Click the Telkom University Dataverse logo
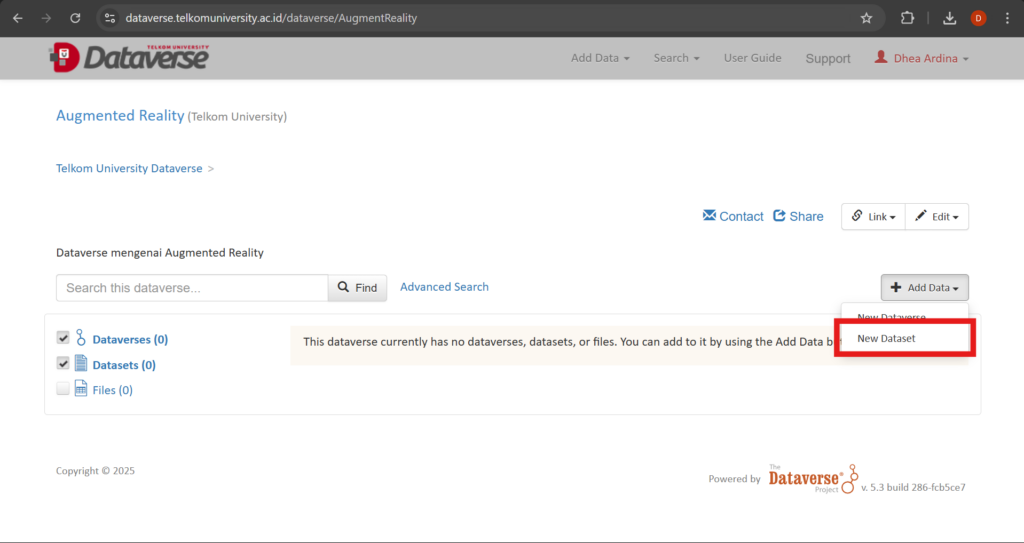The image size is (1024, 543). tap(129, 58)
